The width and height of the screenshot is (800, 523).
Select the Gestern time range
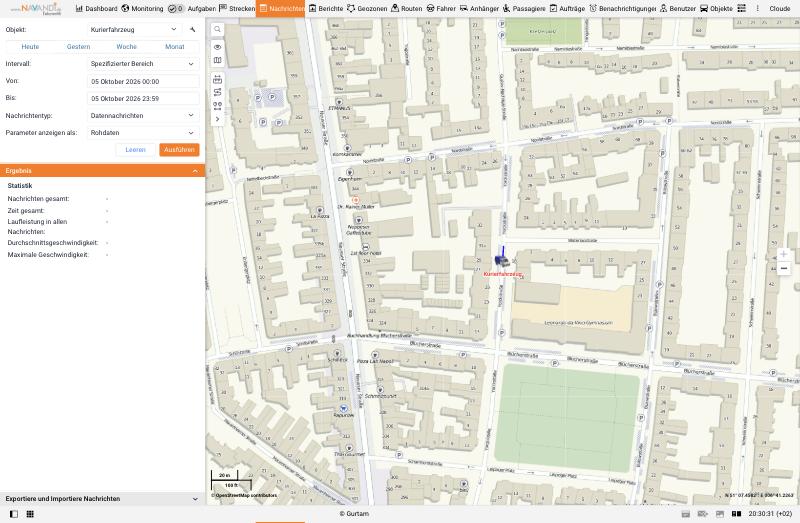pos(78,46)
